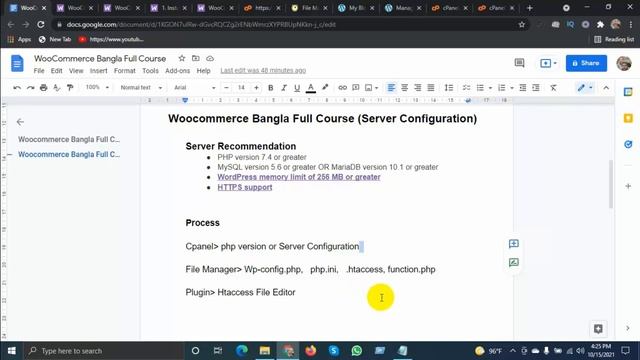Click the Undo icon in the toolbar
Image resolution: width=640 pixels, height=360 pixels.
coord(17,88)
